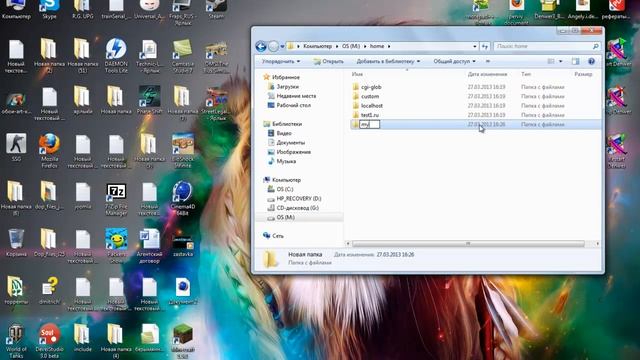
Task: Select 'Избранное' in the navigation pane
Action: coord(286,77)
